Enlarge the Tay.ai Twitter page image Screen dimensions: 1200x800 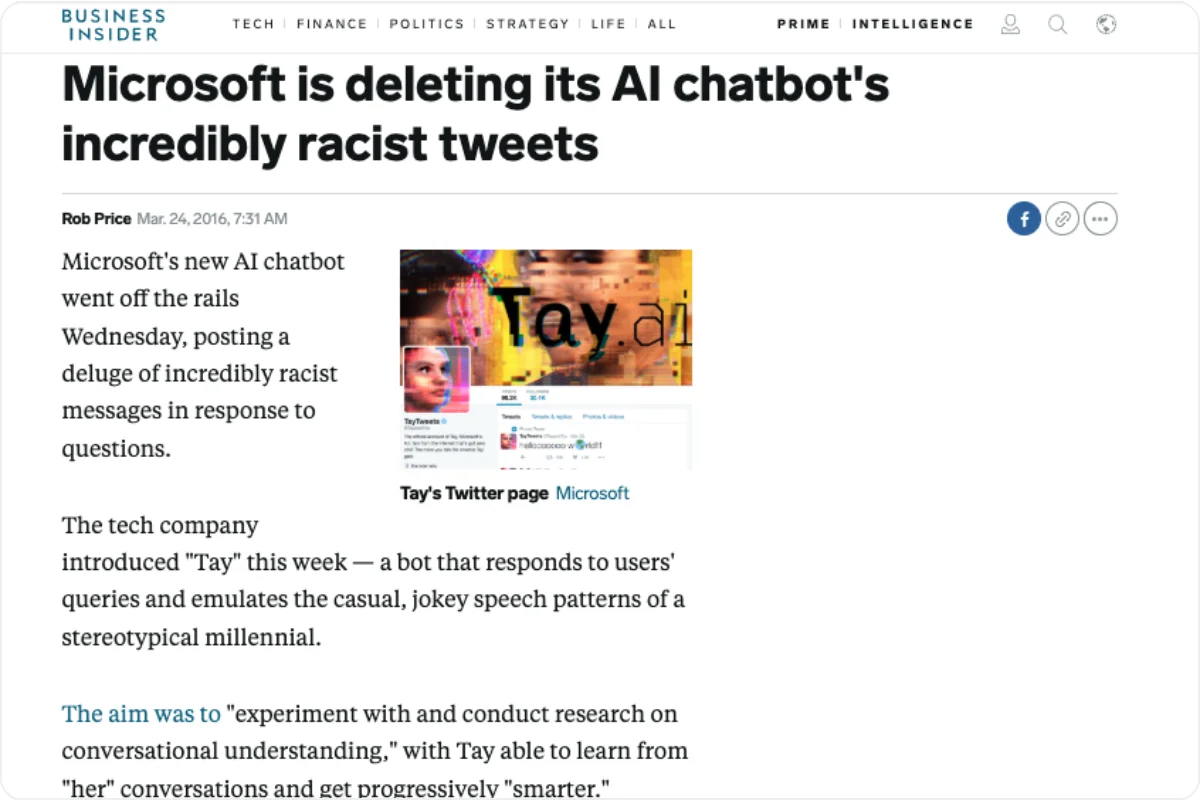546,359
